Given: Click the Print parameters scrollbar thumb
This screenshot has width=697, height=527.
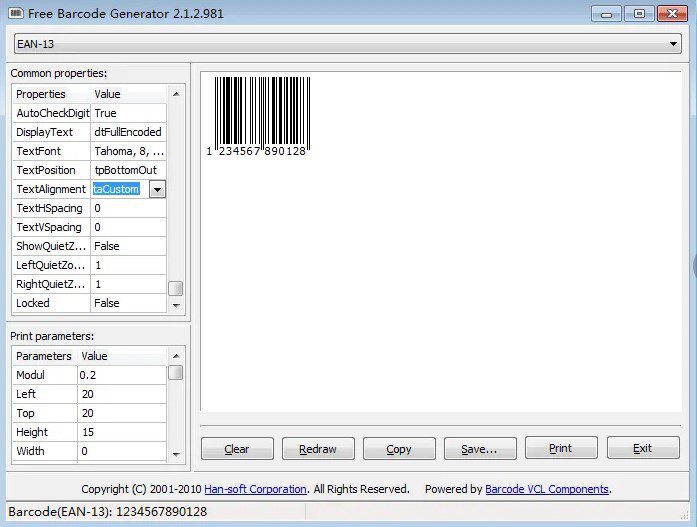Looking at the screenshot, I should coord(176,373).
